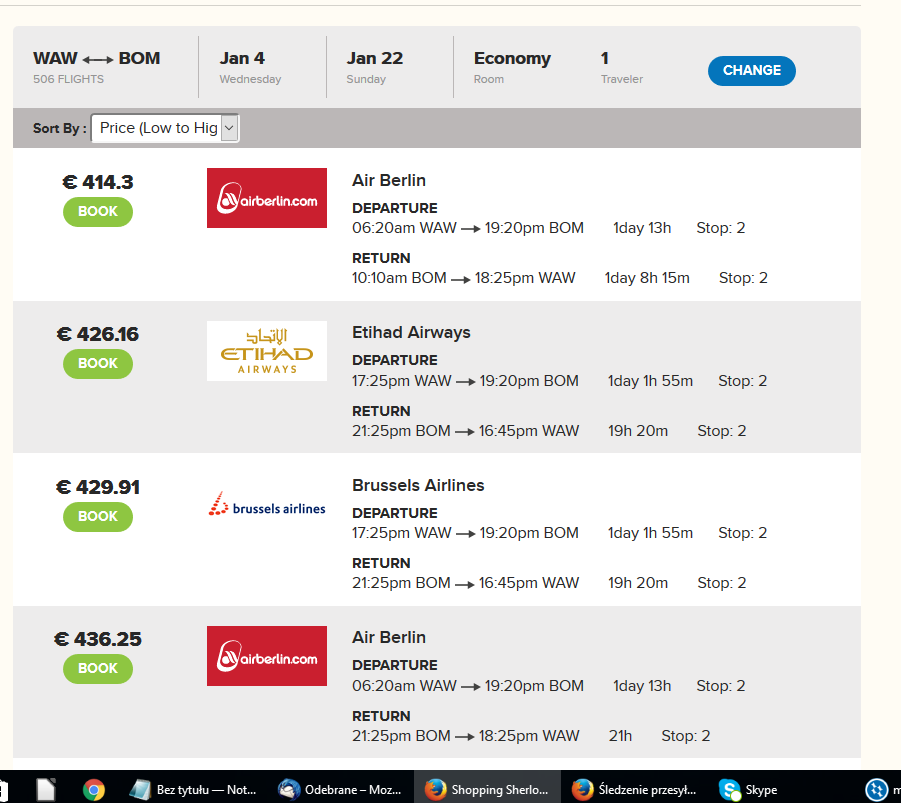901x803 pixels.
Task: Click the 1 Traveler label
Action: 622,67
